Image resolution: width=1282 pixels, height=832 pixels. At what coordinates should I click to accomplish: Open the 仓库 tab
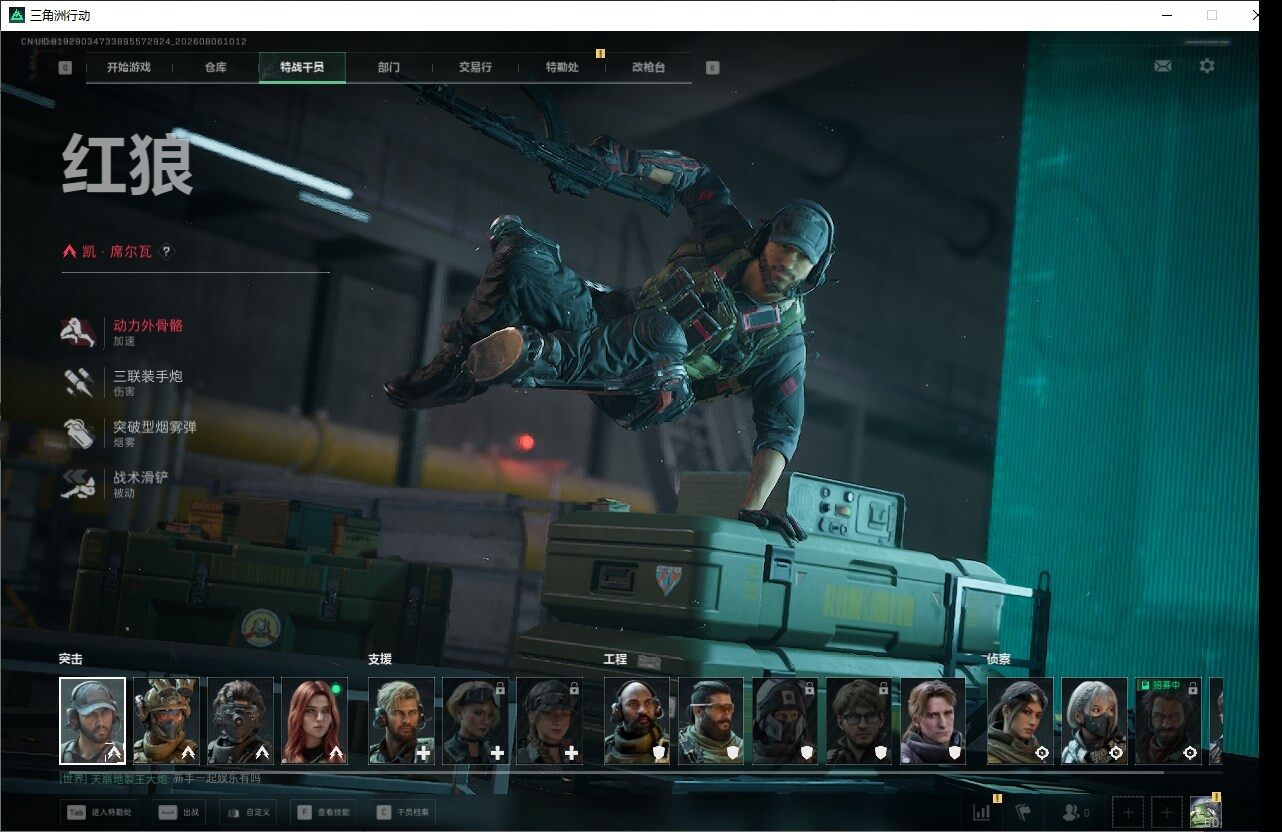click(x=215, y=68)
